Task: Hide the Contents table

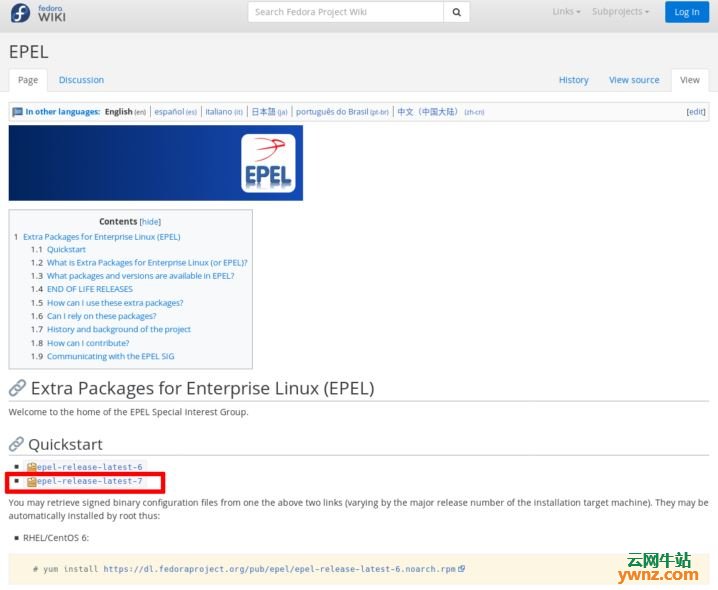Action: [150, 222]
